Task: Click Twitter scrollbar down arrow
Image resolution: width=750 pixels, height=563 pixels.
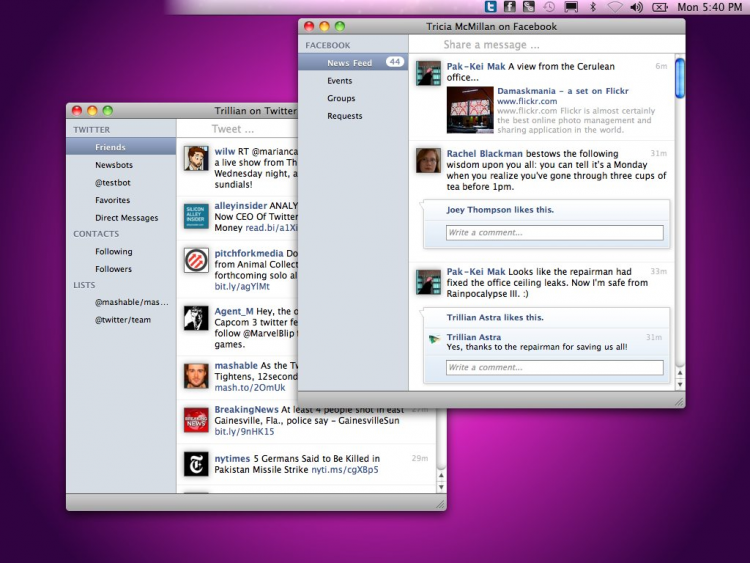Action: pos(441,487)
